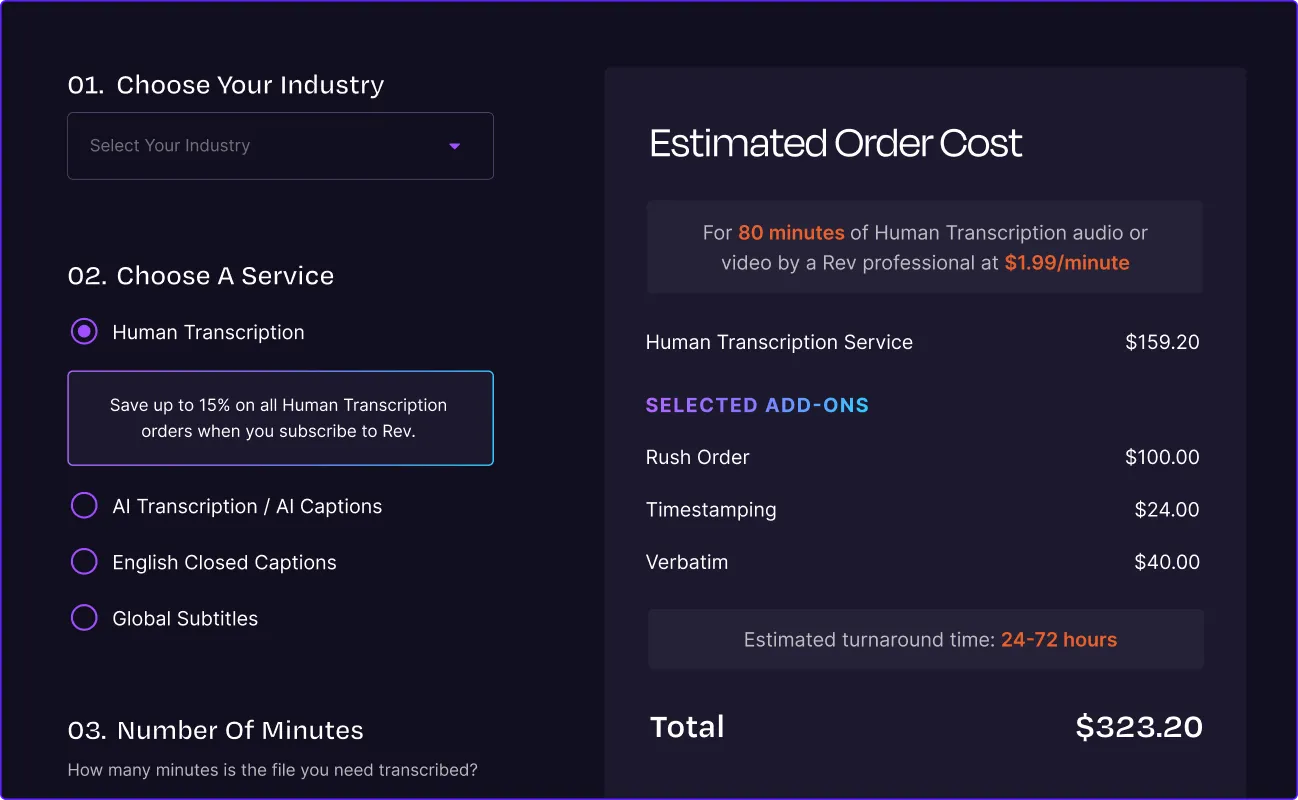Open the Select Your Industry dropdown

click(280, 146)
